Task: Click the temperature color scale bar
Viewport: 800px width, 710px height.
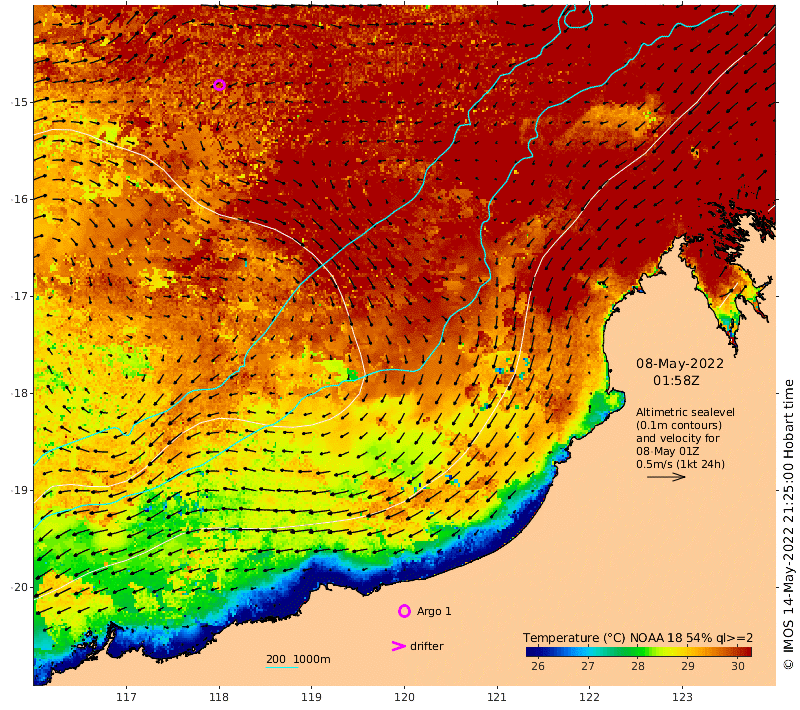Action: click(x=638, y=651)
